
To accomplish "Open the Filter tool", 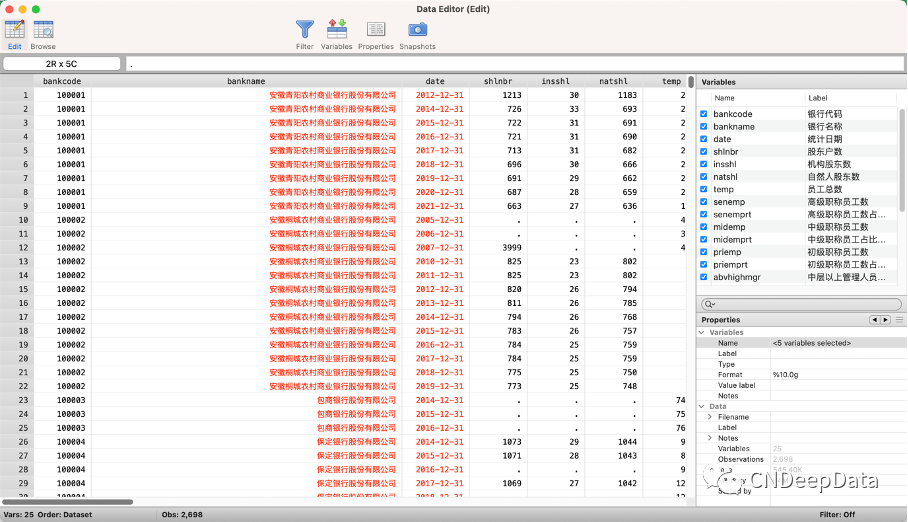I will [305, 30].
